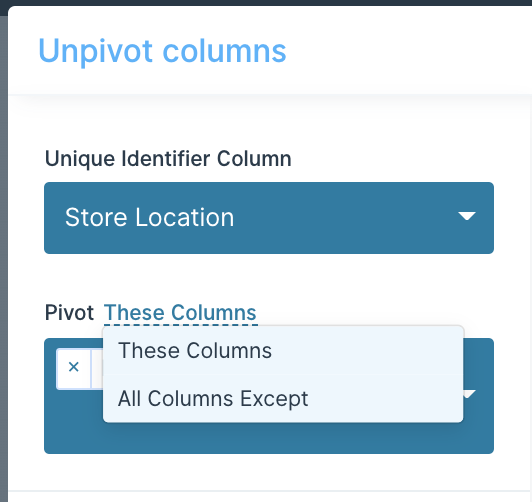Open the Unique Identifier Column select box
This screenshot has height=502, width=532.
point(269,218)
